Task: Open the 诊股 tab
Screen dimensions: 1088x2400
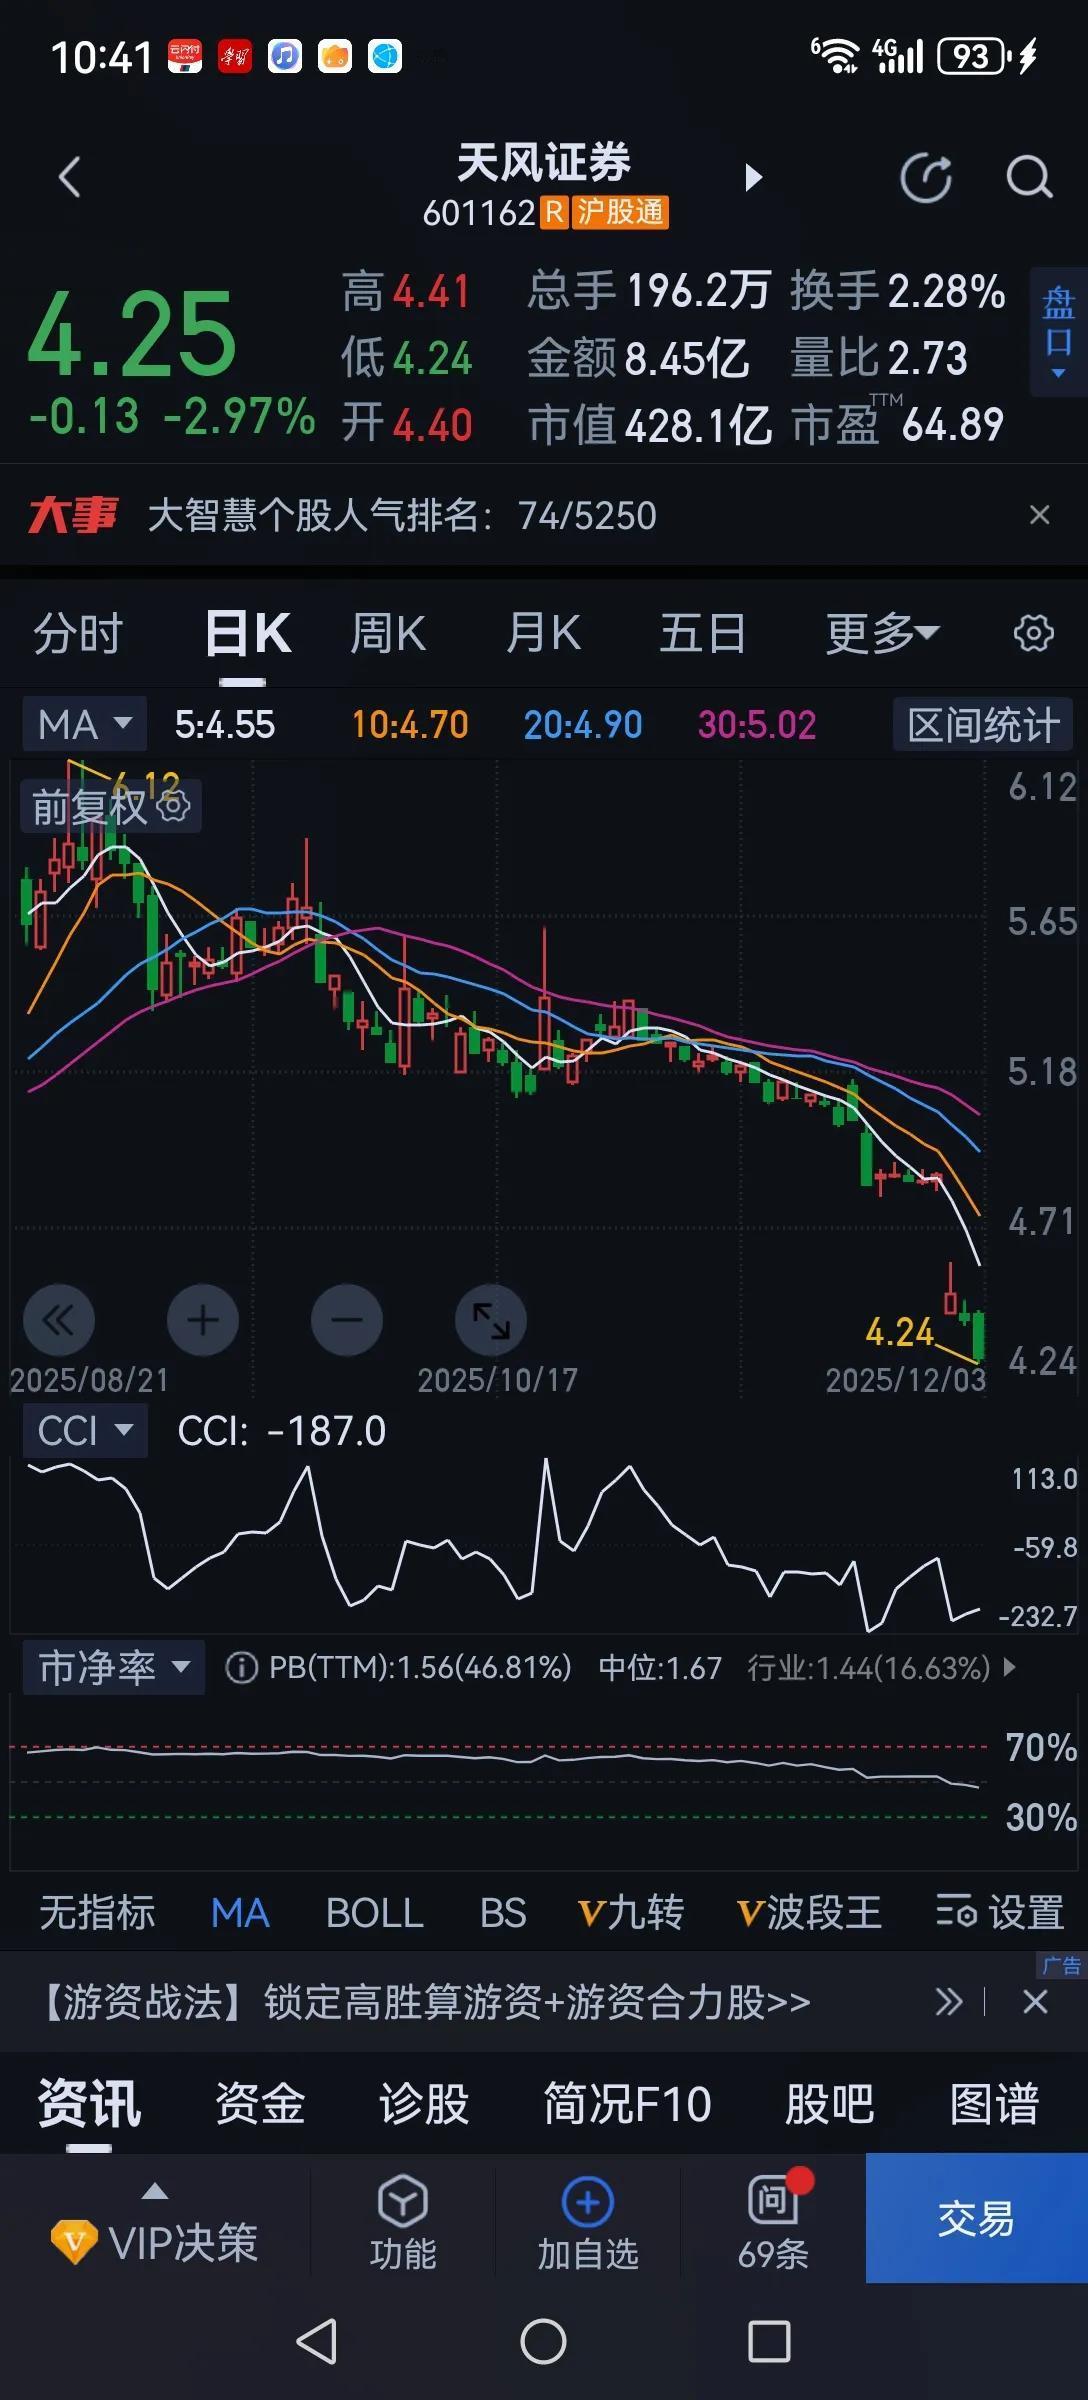Action: pos(424,2104)
